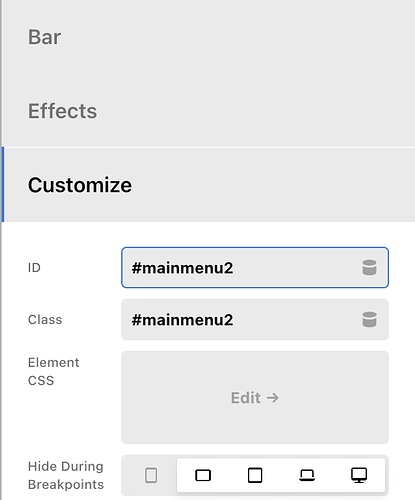415x500 pixels.
Task: Open the Bar settings tab
Action: point(208,37)
